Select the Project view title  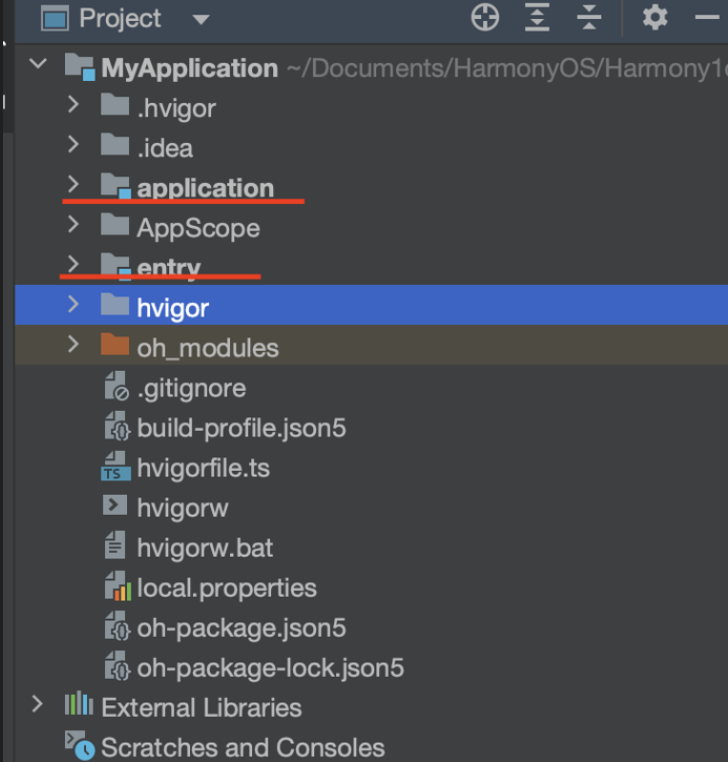tap(120, 18)
